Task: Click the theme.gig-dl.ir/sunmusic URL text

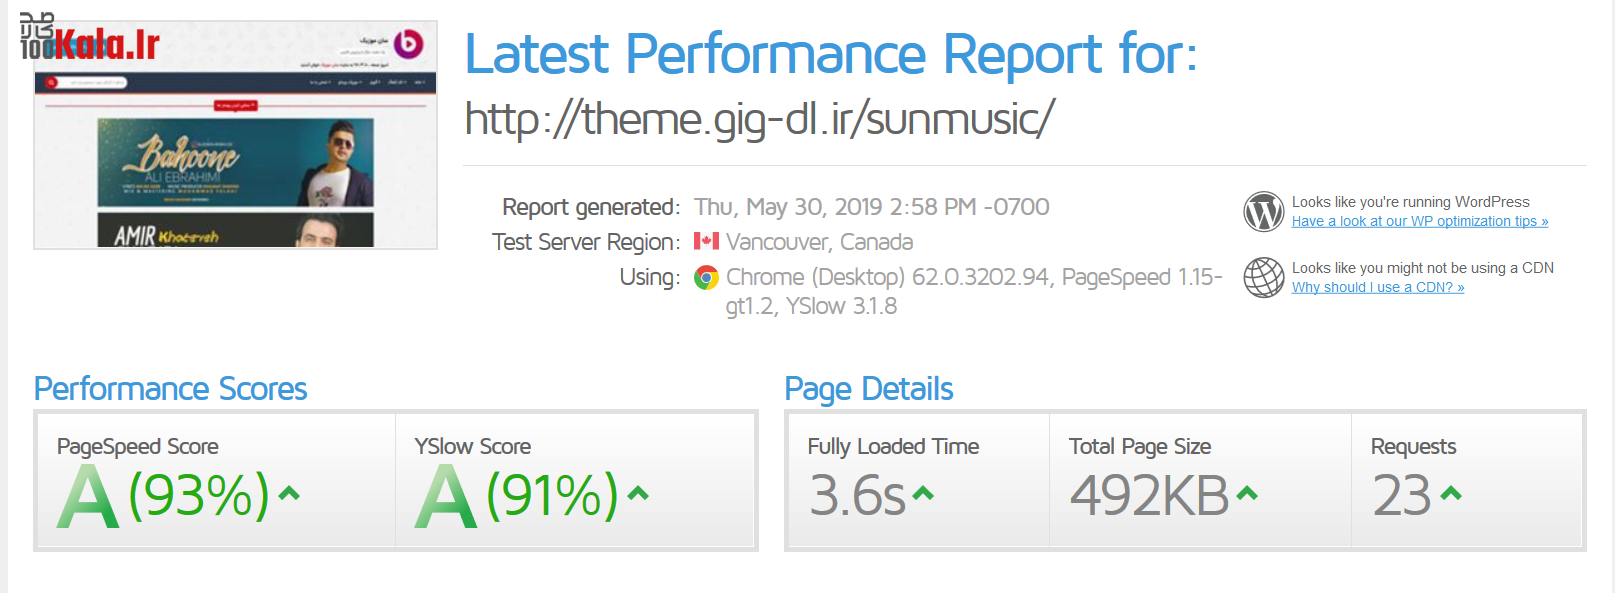Action: tap(759, 120)
